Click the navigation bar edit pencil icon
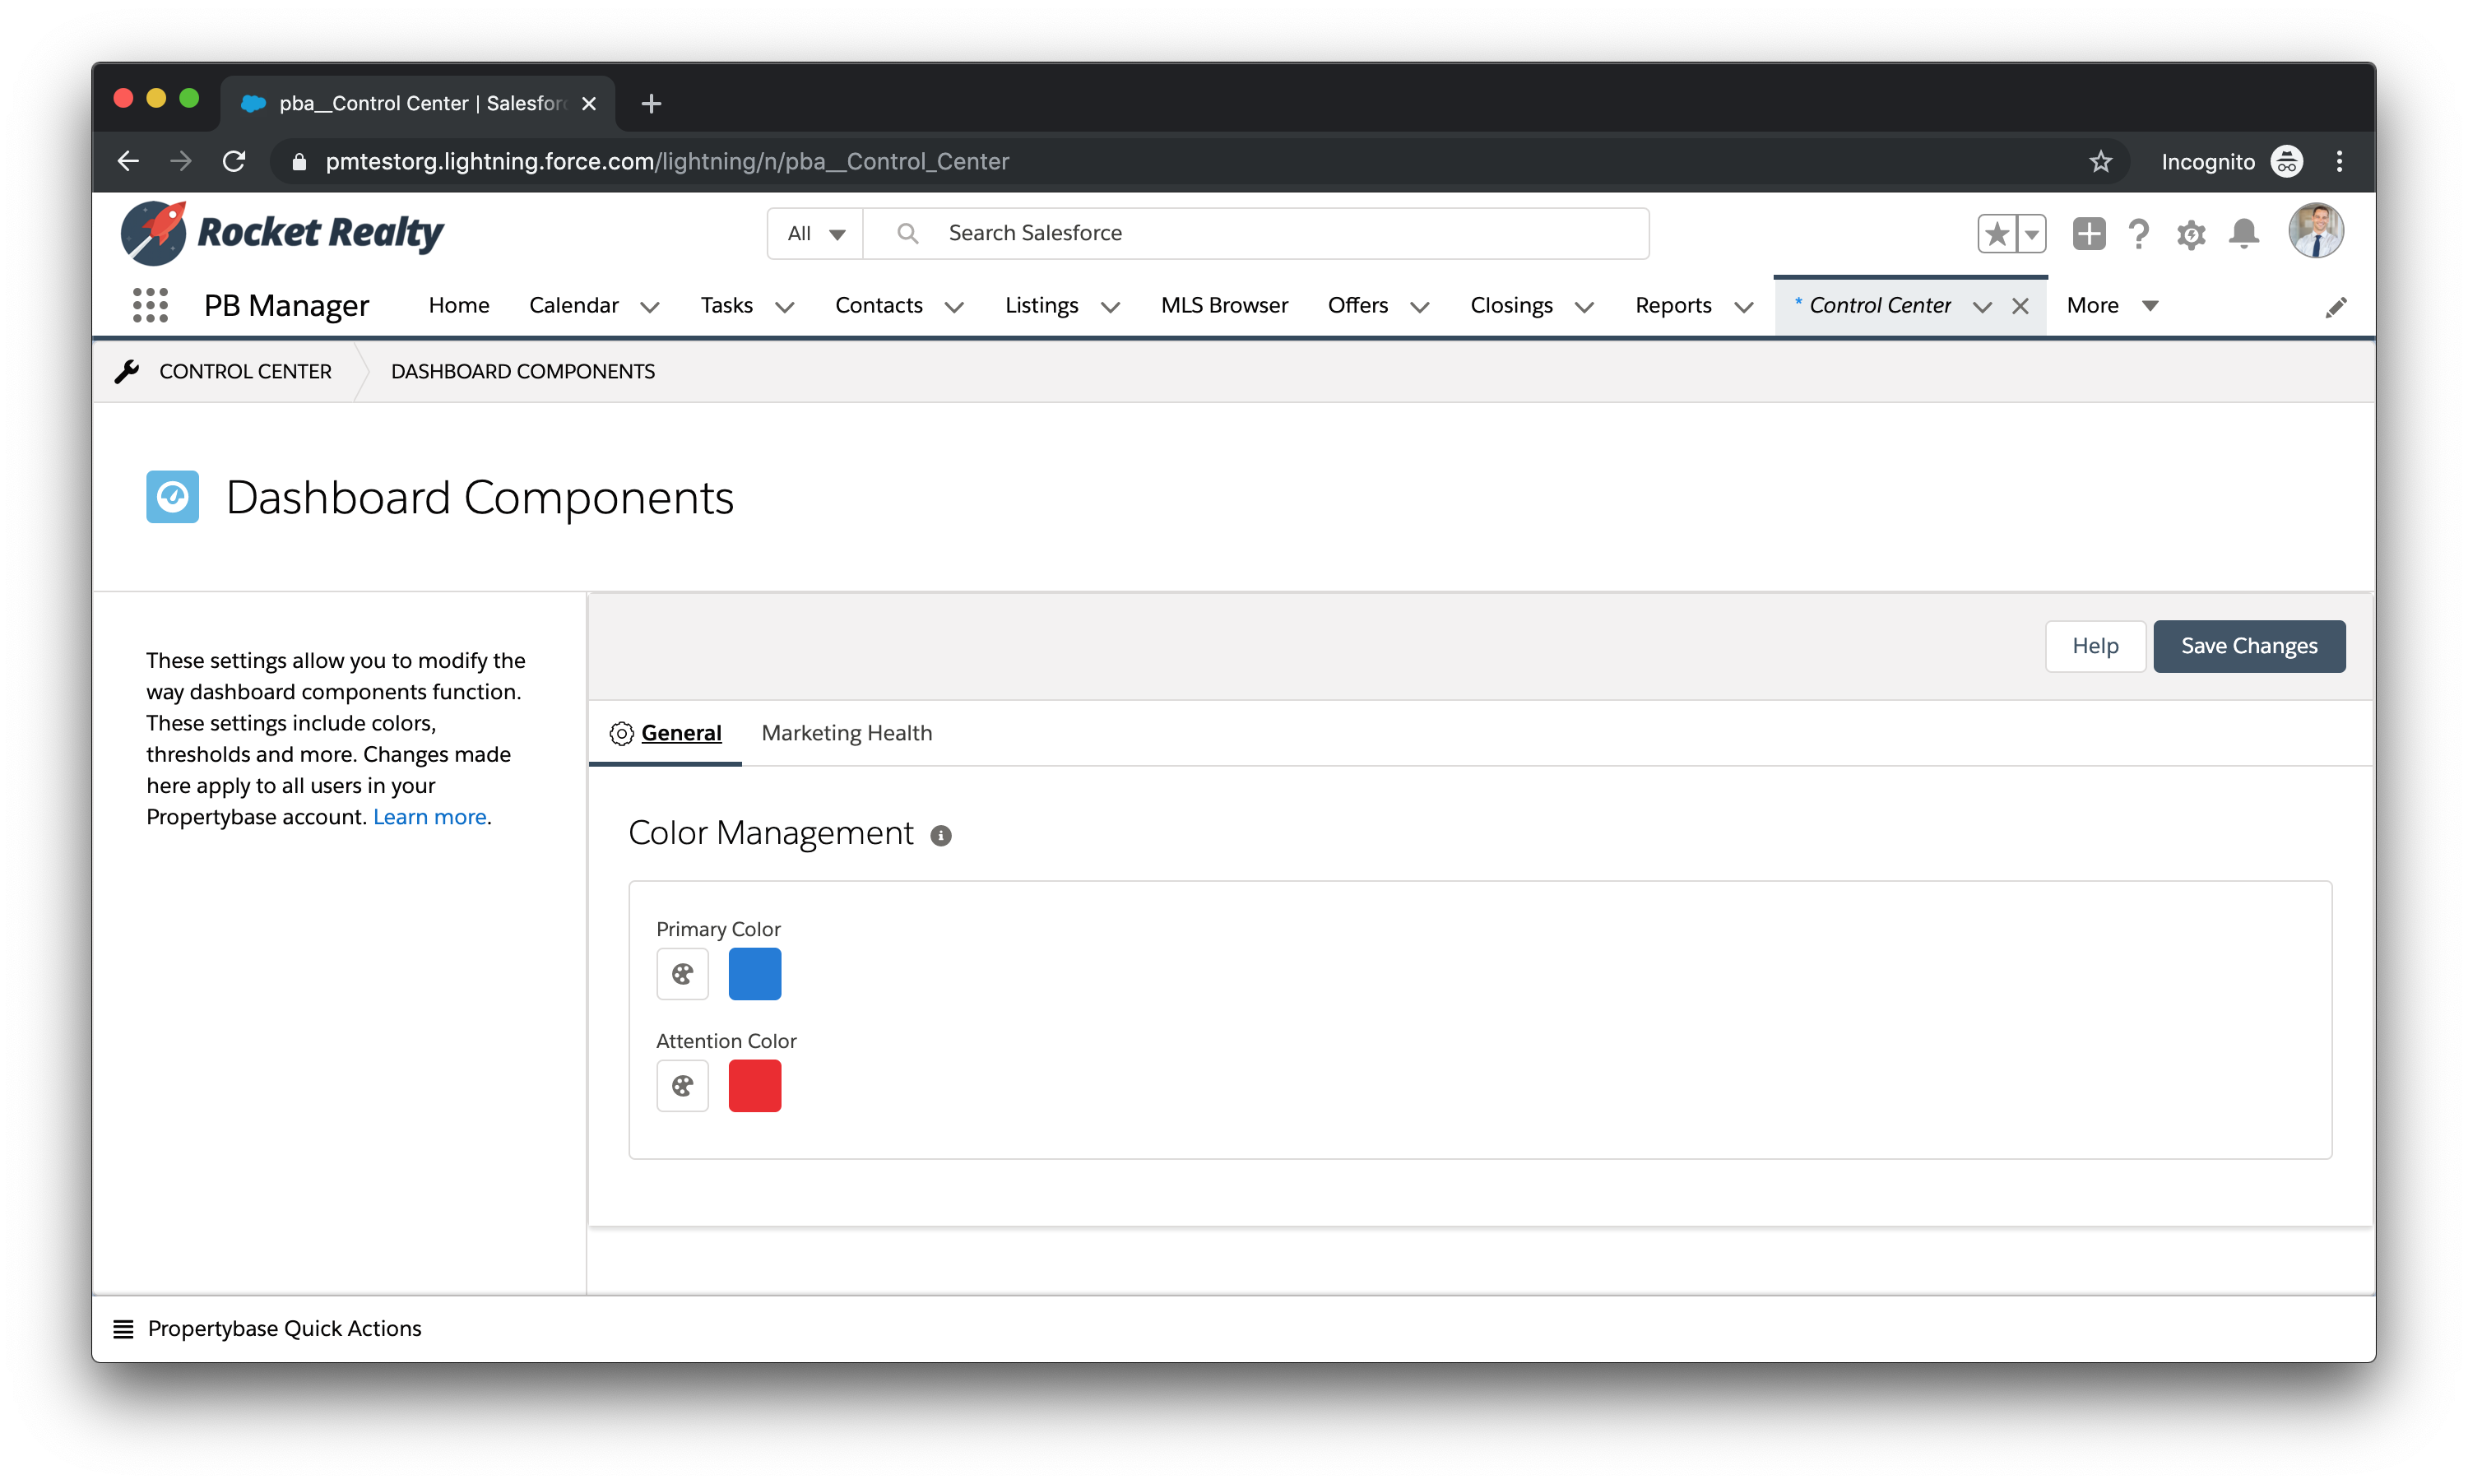The height and width of the screenshot is (1484, 2468). coord(2337,306)
